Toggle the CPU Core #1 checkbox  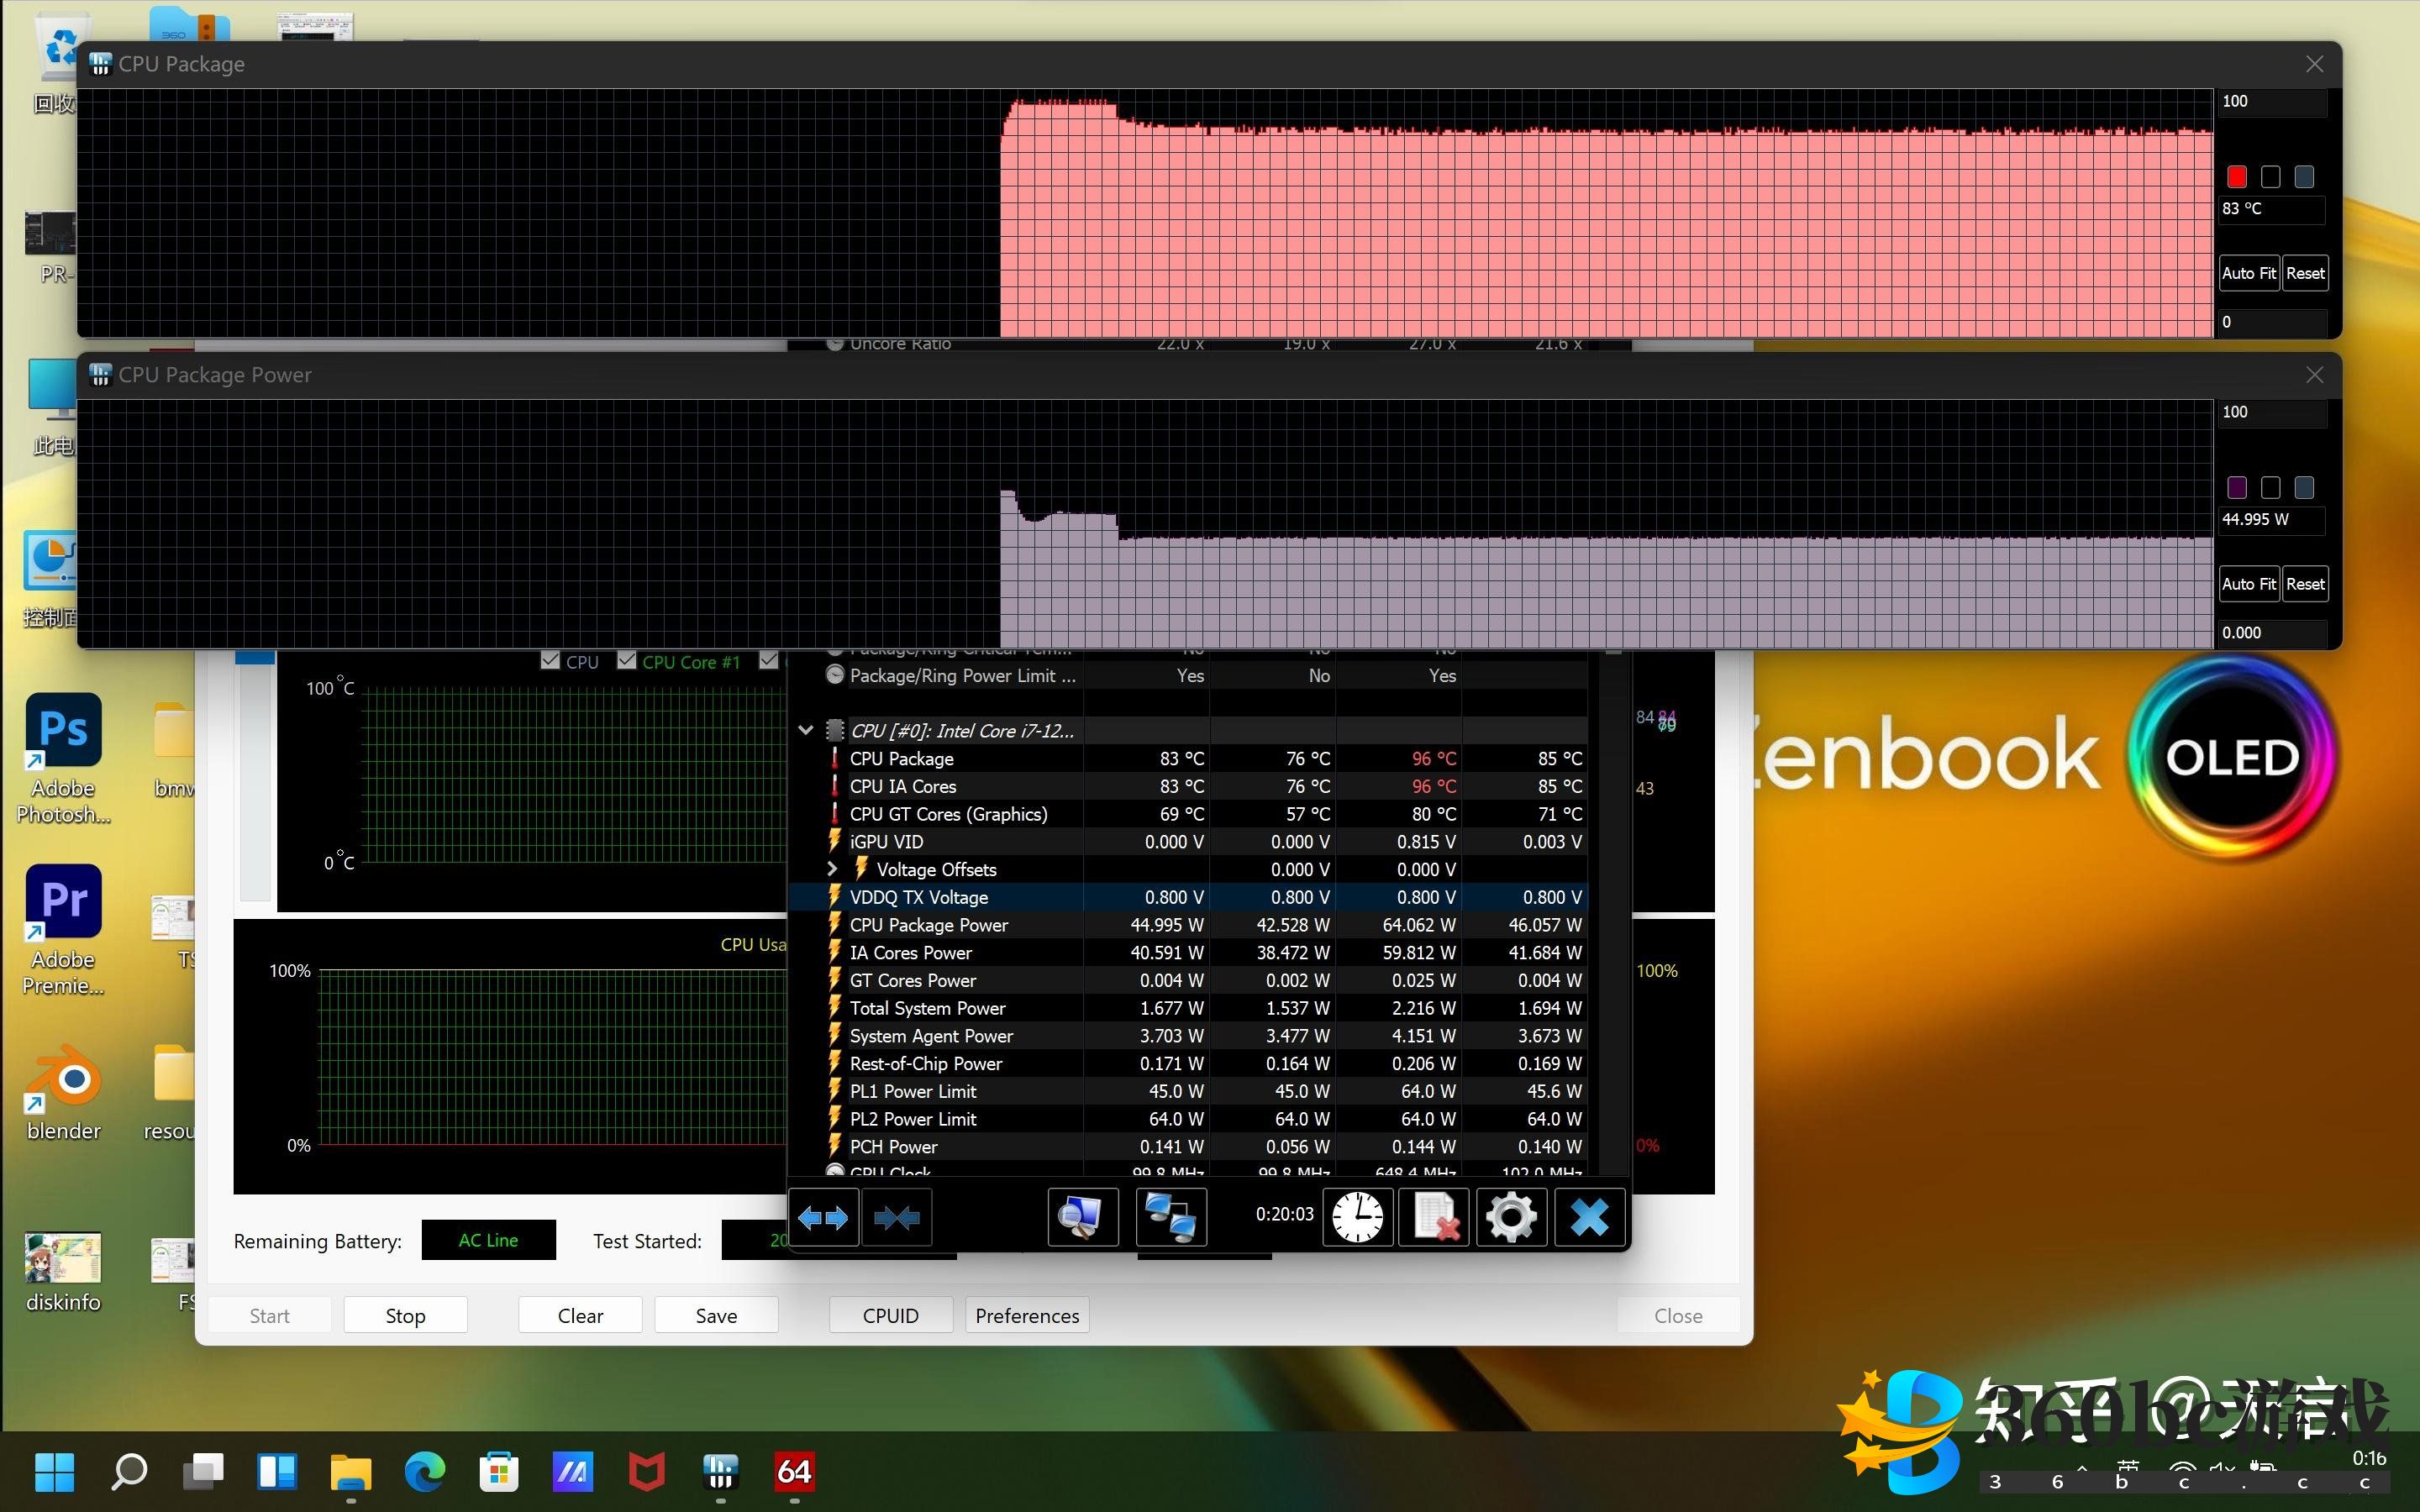pos(627,661)
